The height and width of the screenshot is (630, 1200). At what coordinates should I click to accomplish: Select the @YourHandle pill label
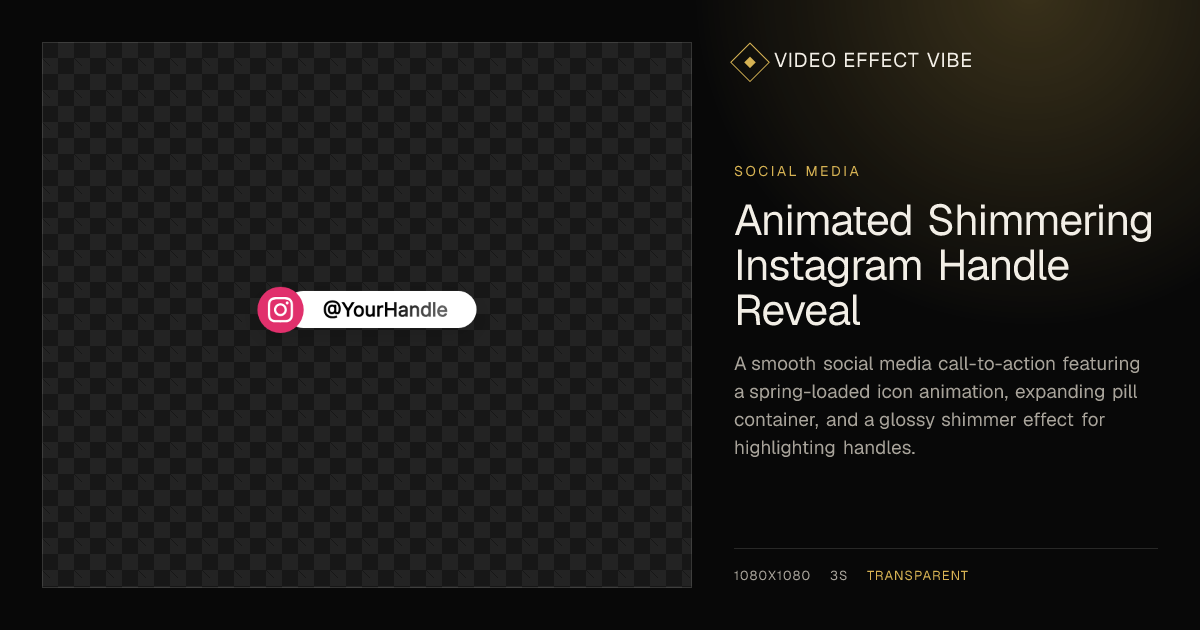[x=385, y=310]
